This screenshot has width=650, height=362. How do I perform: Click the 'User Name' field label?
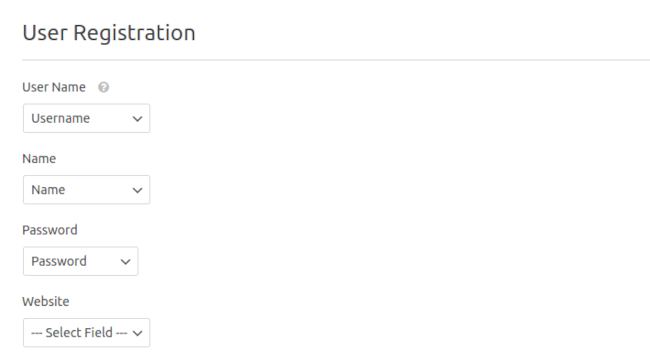pyautogui.click(x=54, y=87)
